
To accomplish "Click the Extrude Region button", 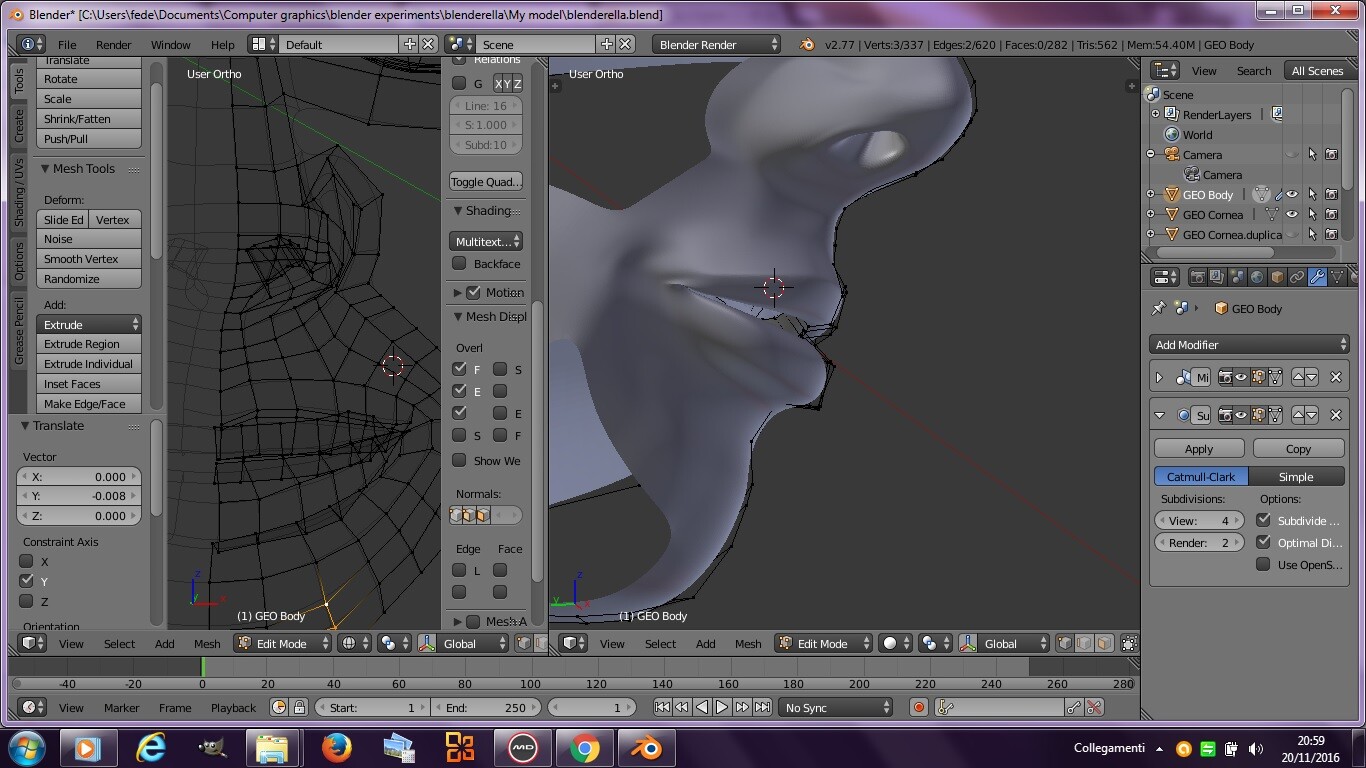I will [89, 344].
